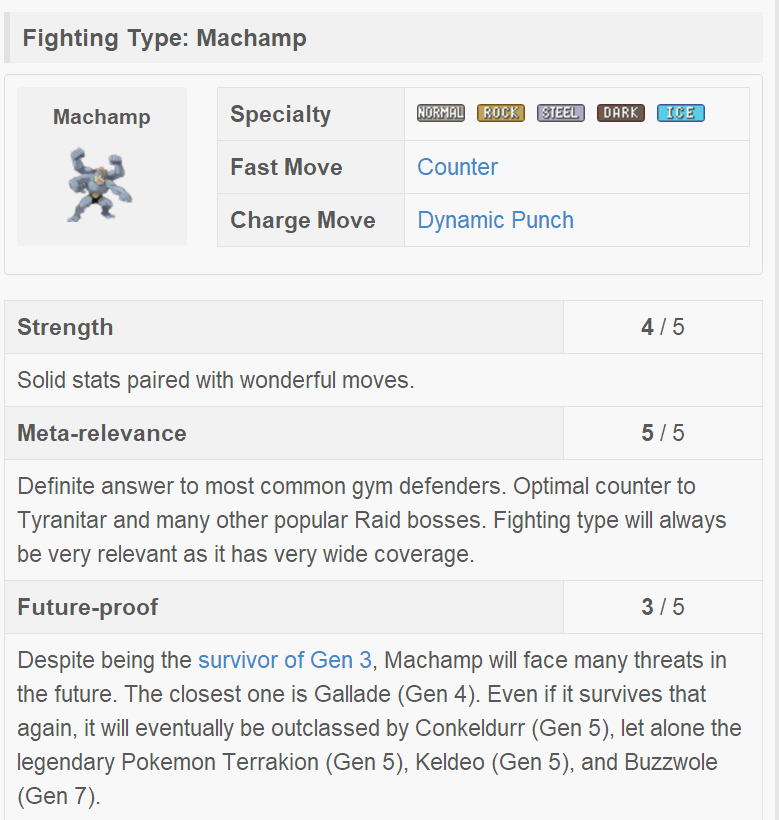Select the Charge Move row label
The image size is (779, 820).
pos(303,220)
